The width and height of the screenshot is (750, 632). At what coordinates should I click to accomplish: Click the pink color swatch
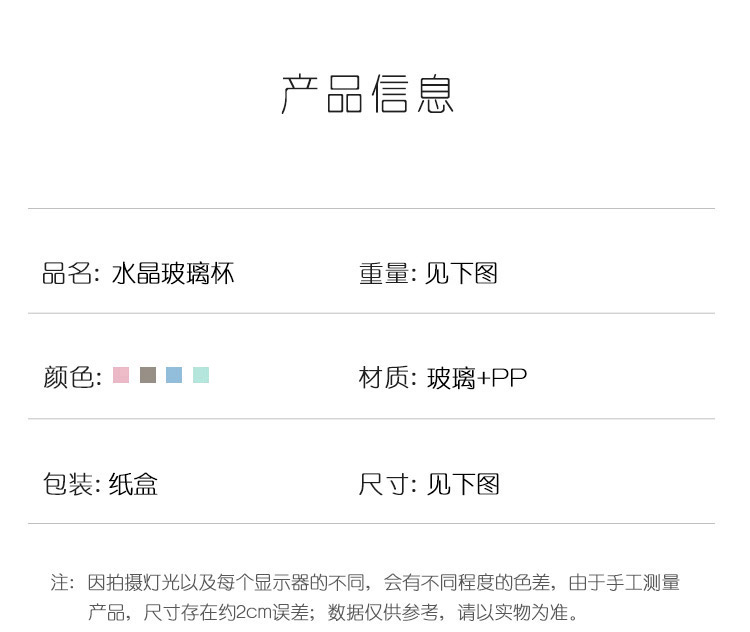coord(121,375)
